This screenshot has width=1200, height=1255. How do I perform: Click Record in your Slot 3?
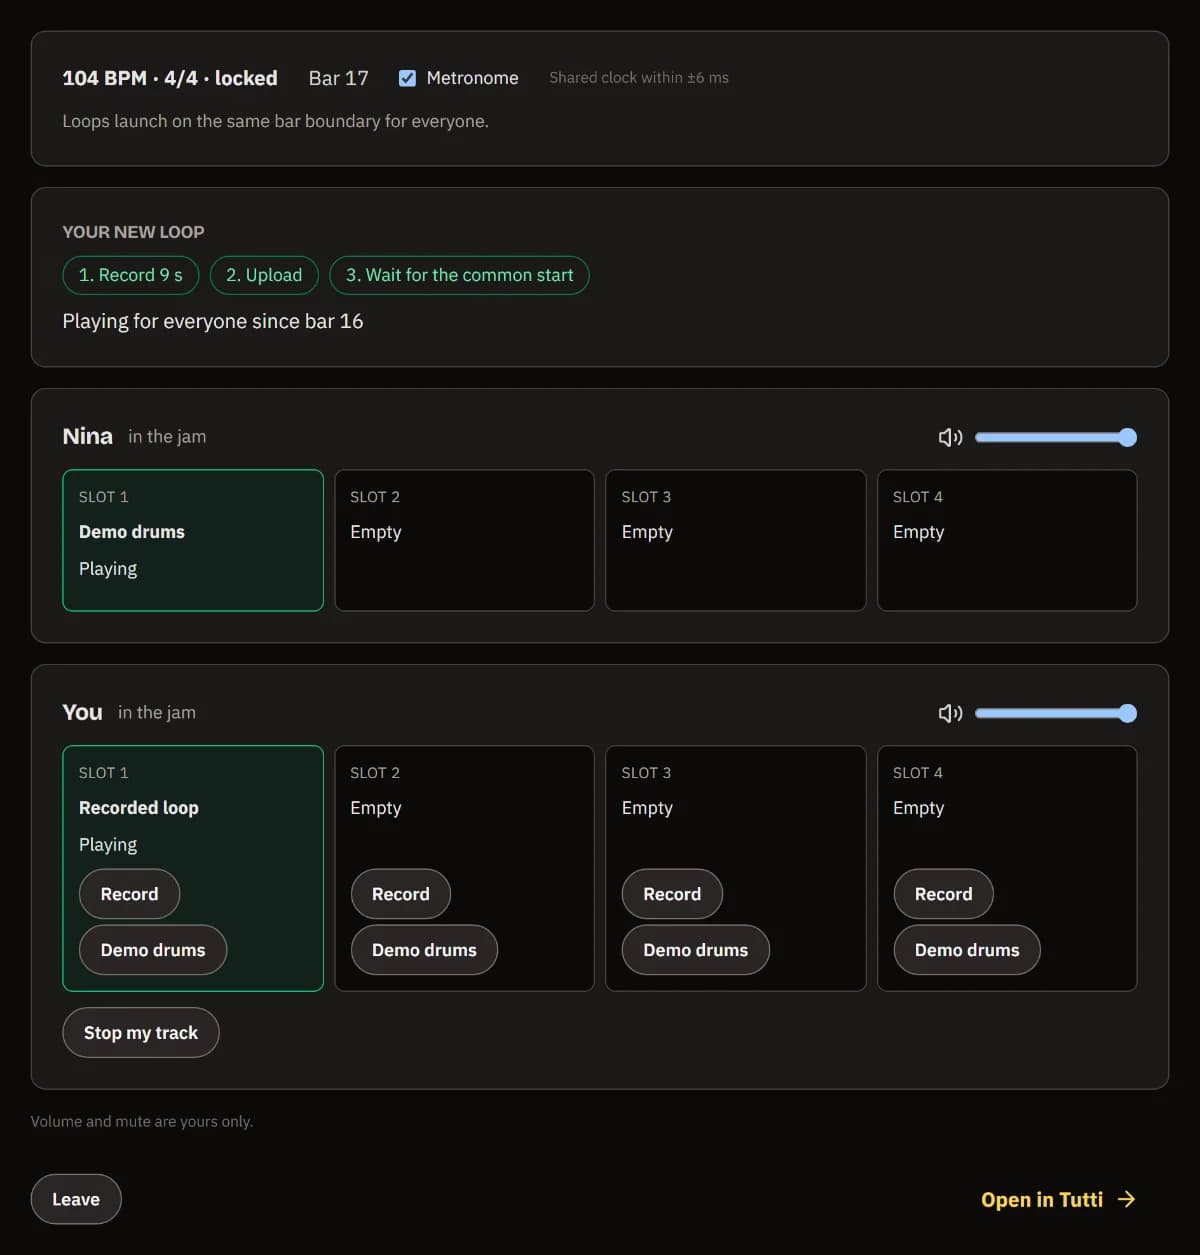pyautogui.click(x=672, y=894)
